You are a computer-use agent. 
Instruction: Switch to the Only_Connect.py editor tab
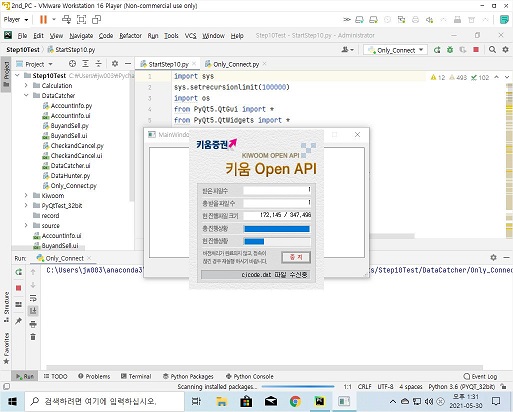236,64
